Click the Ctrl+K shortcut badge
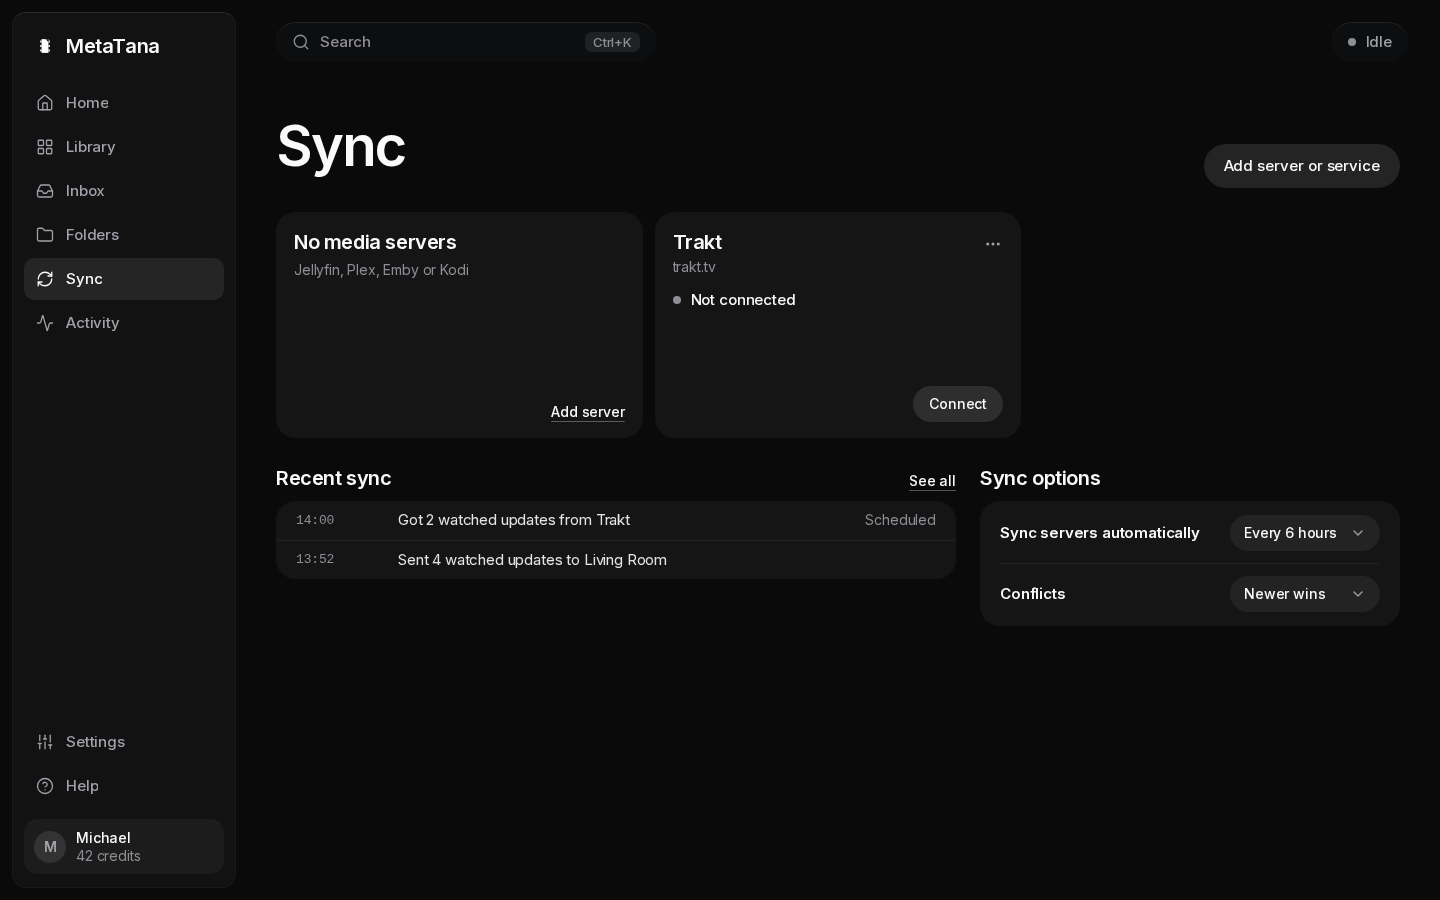Screen dimensions: 1440x900 coord(612,42)
